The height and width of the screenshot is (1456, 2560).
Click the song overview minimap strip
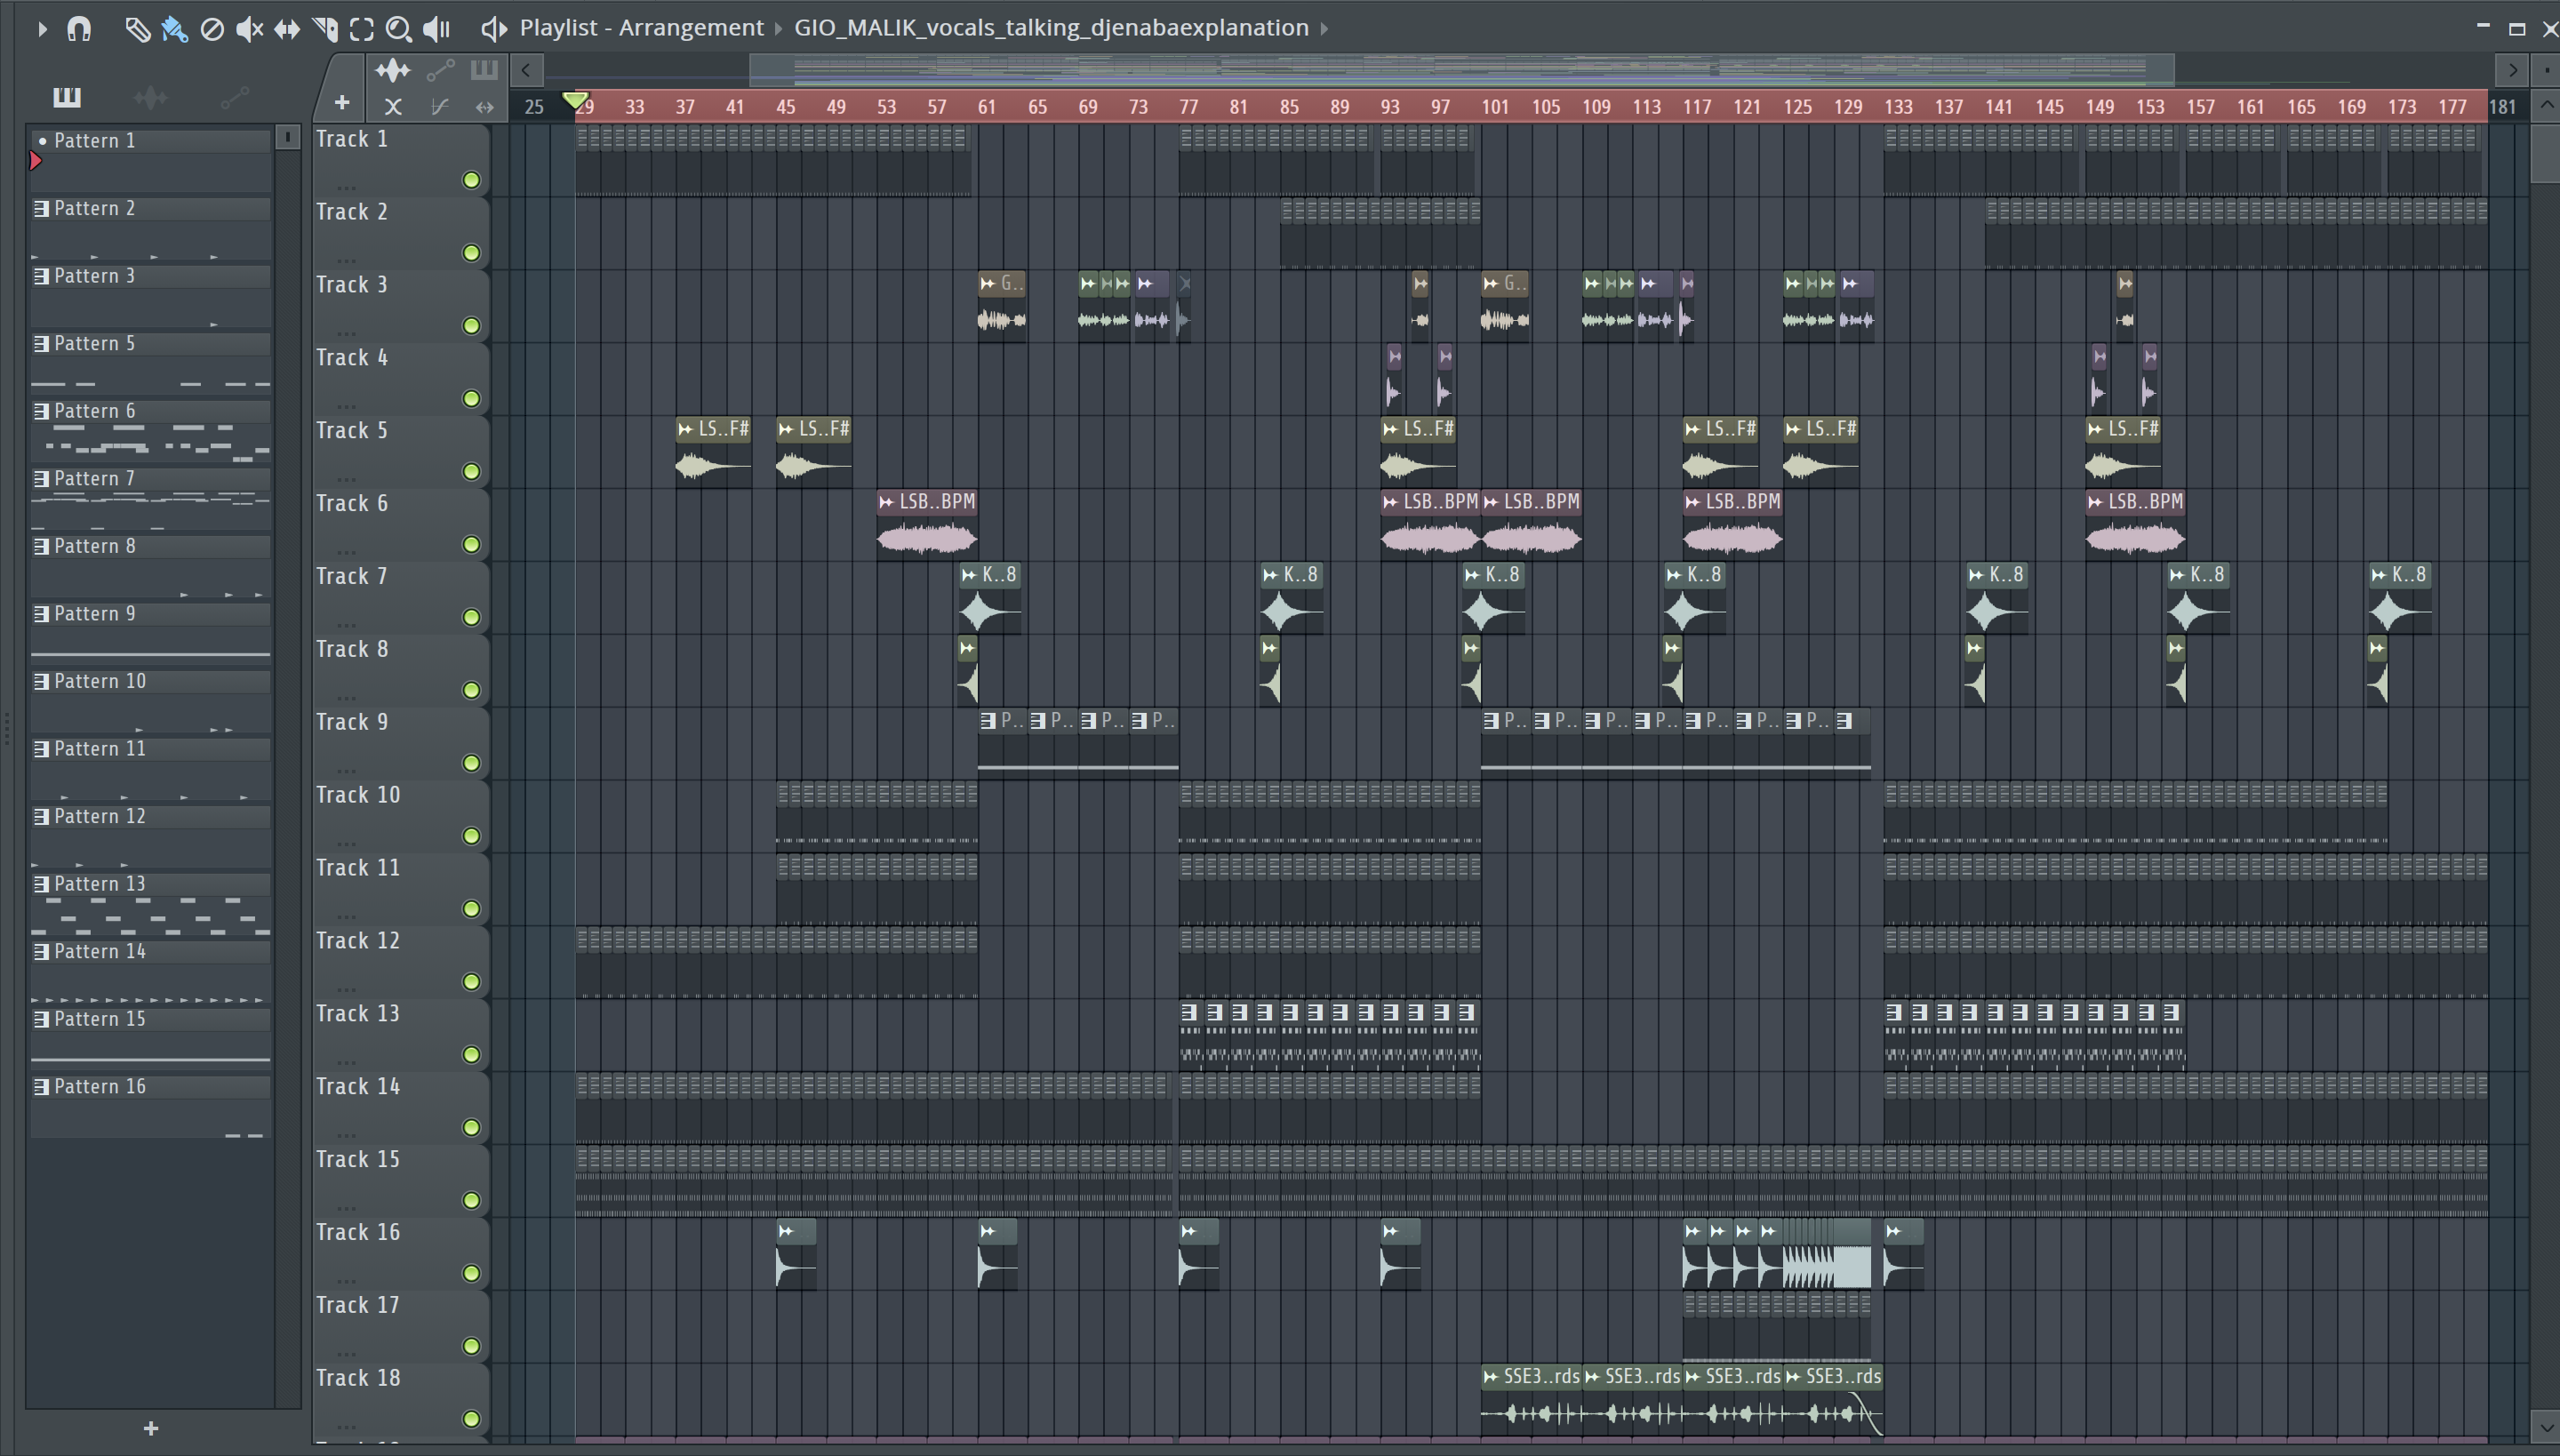coord(1461,69)
